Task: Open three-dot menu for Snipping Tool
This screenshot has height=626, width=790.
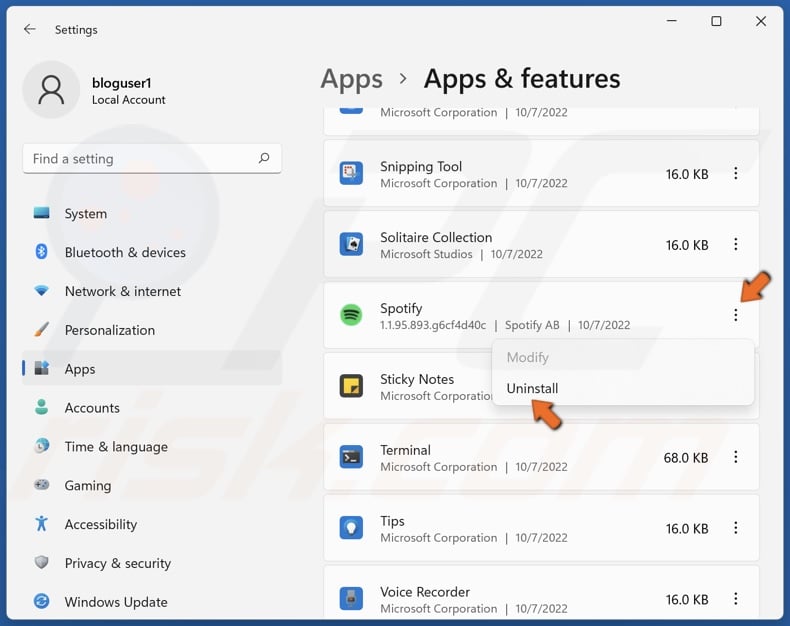Action: 735,174
